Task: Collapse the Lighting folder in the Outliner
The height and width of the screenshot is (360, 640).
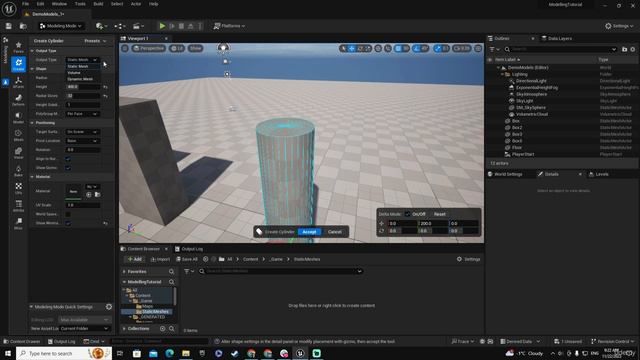Action: tap(502, 74)
